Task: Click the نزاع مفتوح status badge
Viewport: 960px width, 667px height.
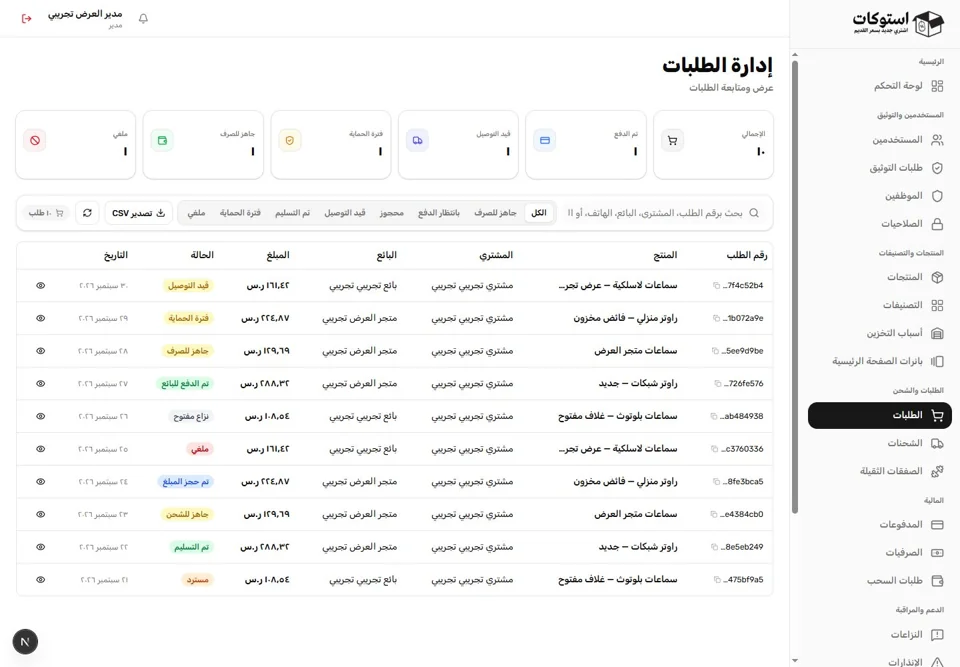Action: click(x=191, y=416)
